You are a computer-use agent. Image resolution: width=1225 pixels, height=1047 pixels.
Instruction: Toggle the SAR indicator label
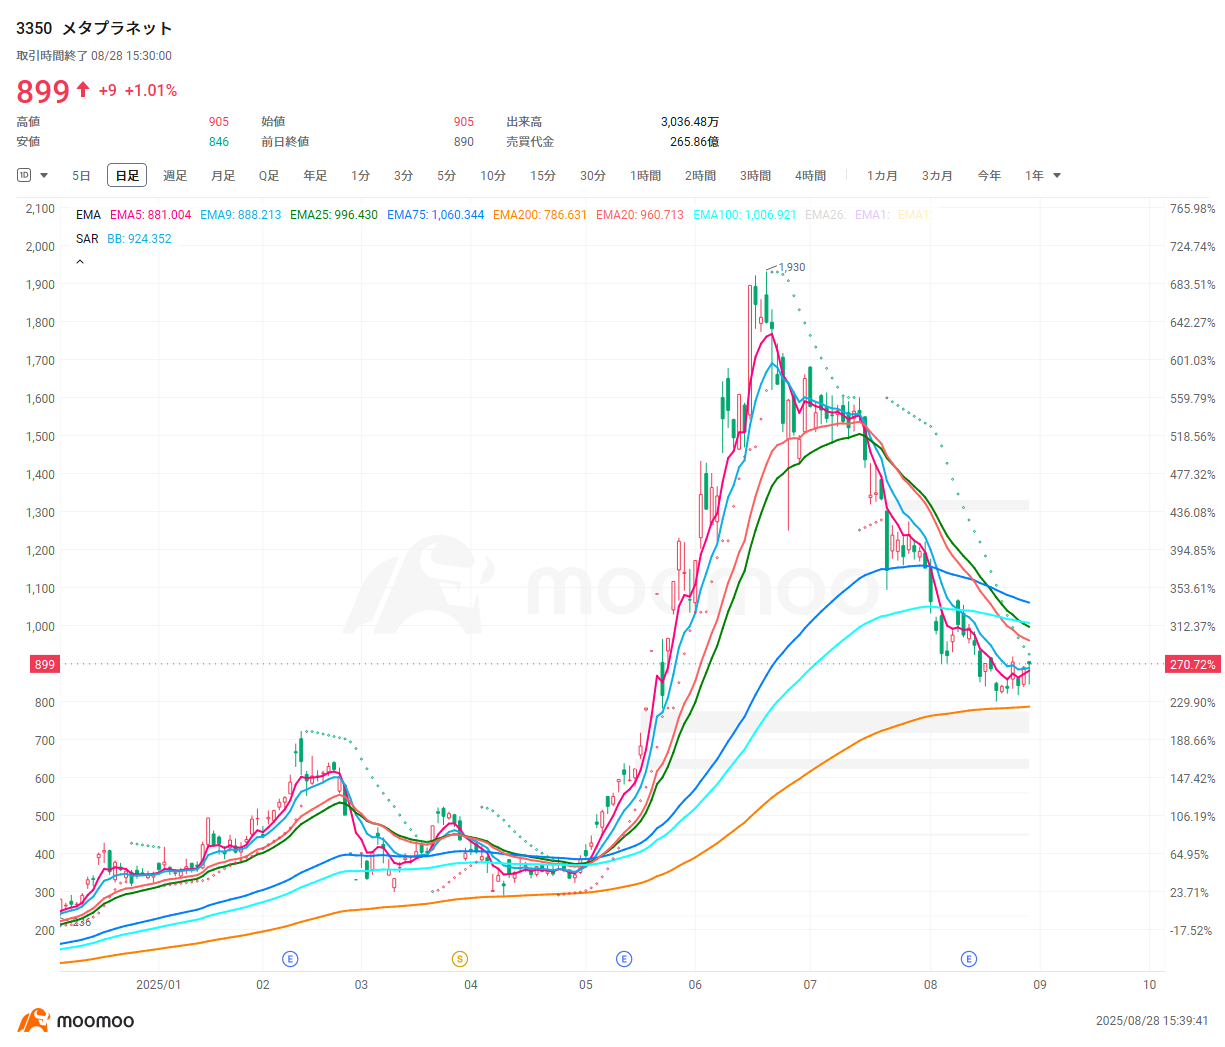click(x=87, y=239)
